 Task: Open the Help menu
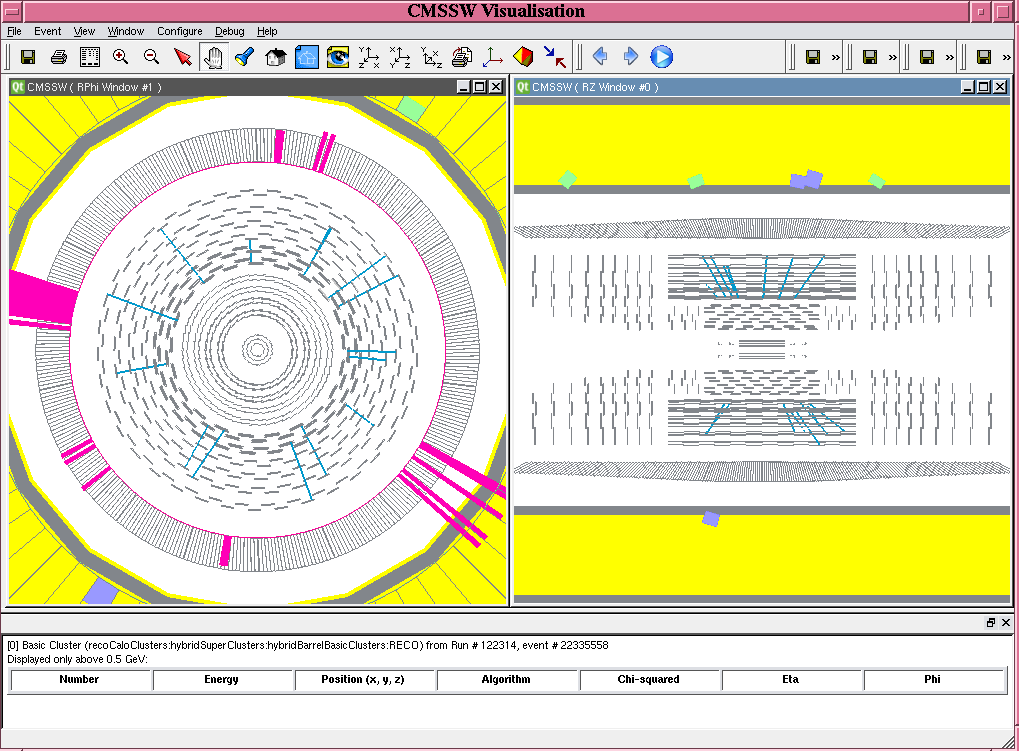[266, 31]
